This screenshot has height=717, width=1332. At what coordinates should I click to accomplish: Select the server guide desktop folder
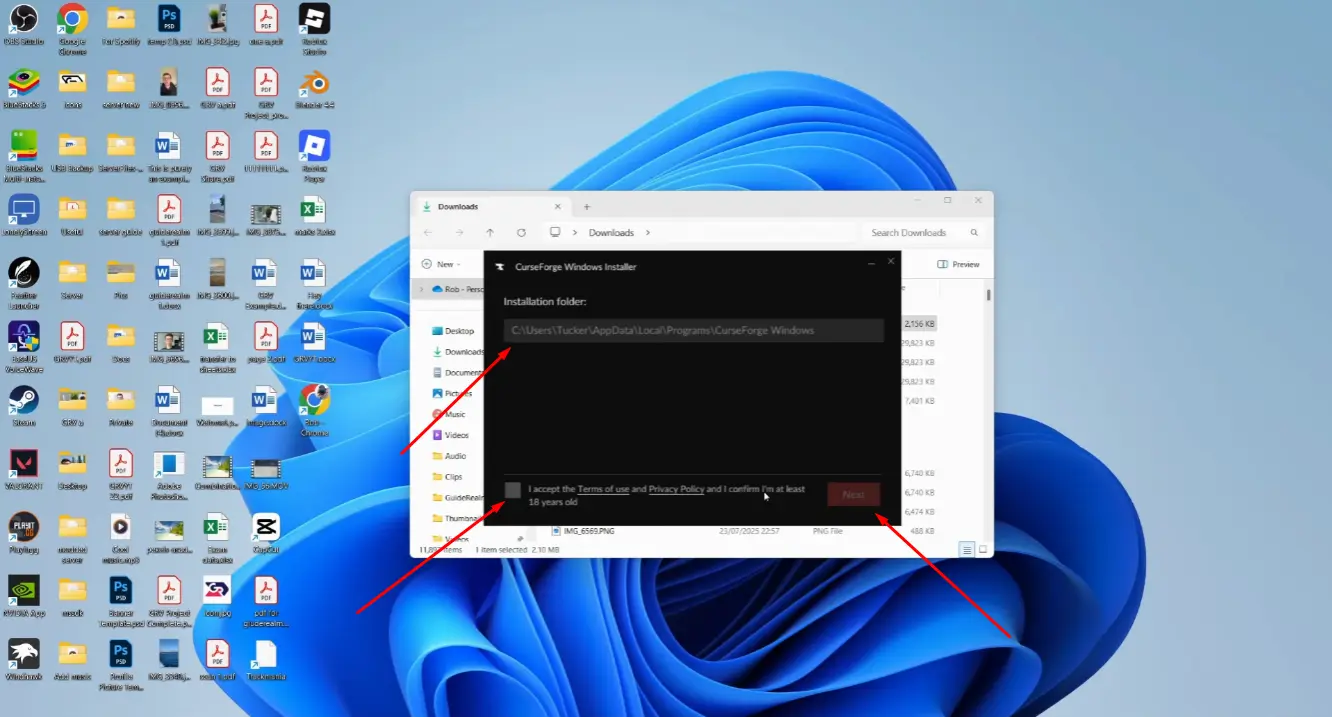120,214
